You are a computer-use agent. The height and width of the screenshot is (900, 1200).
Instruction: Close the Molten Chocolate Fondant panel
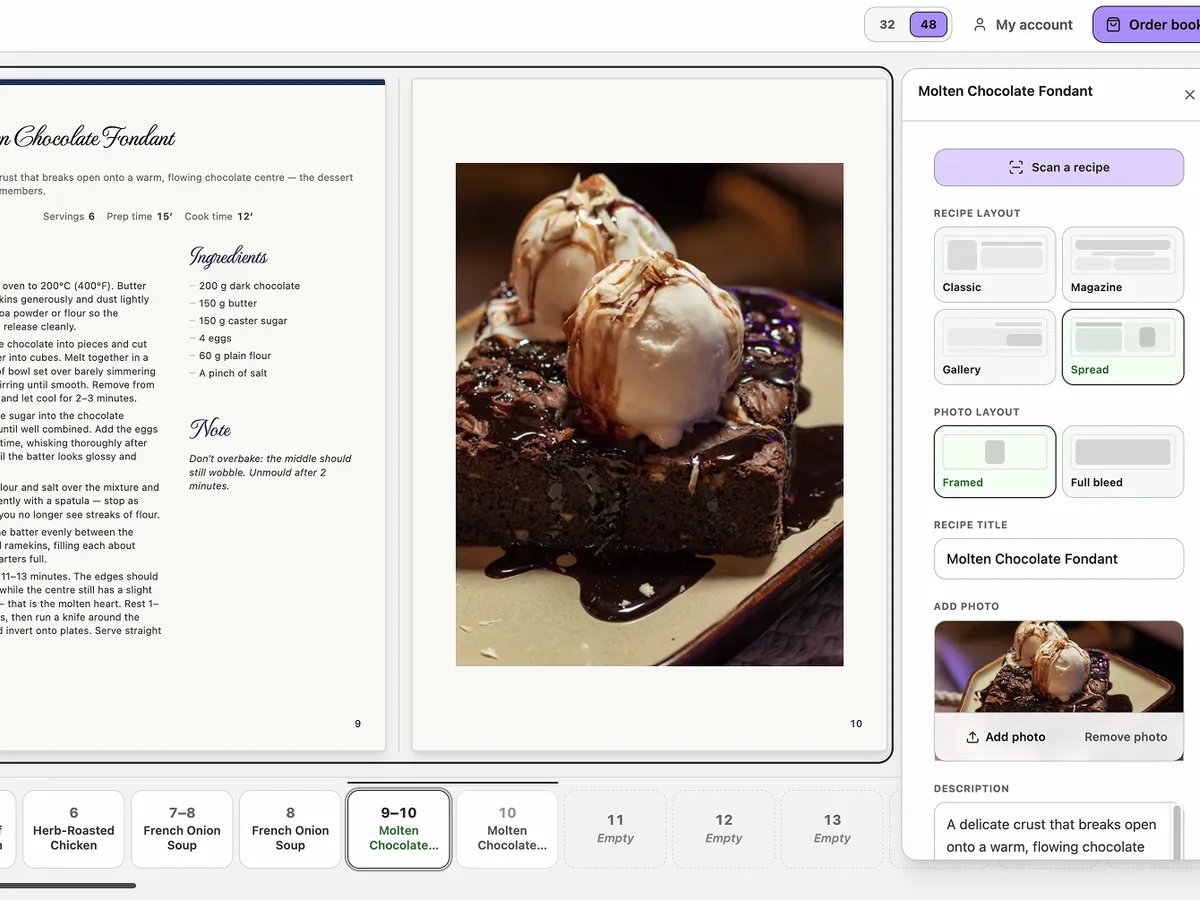(1189, 95)
